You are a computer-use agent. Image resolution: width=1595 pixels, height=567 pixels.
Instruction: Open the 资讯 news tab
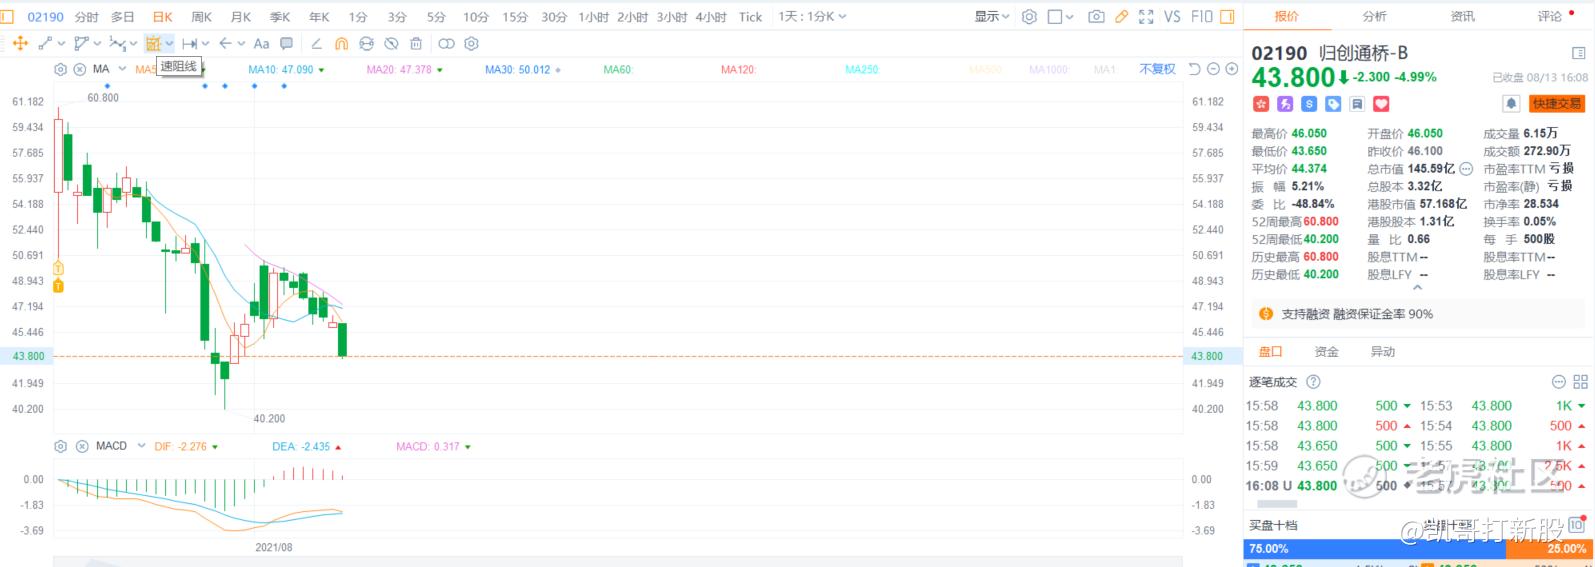[x=1462, y=17]
